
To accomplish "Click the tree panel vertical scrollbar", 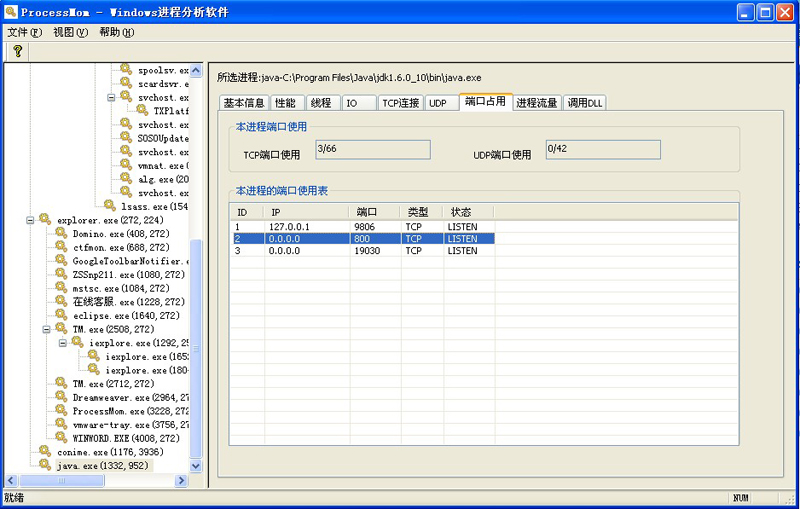I will (x=196, y=350).
